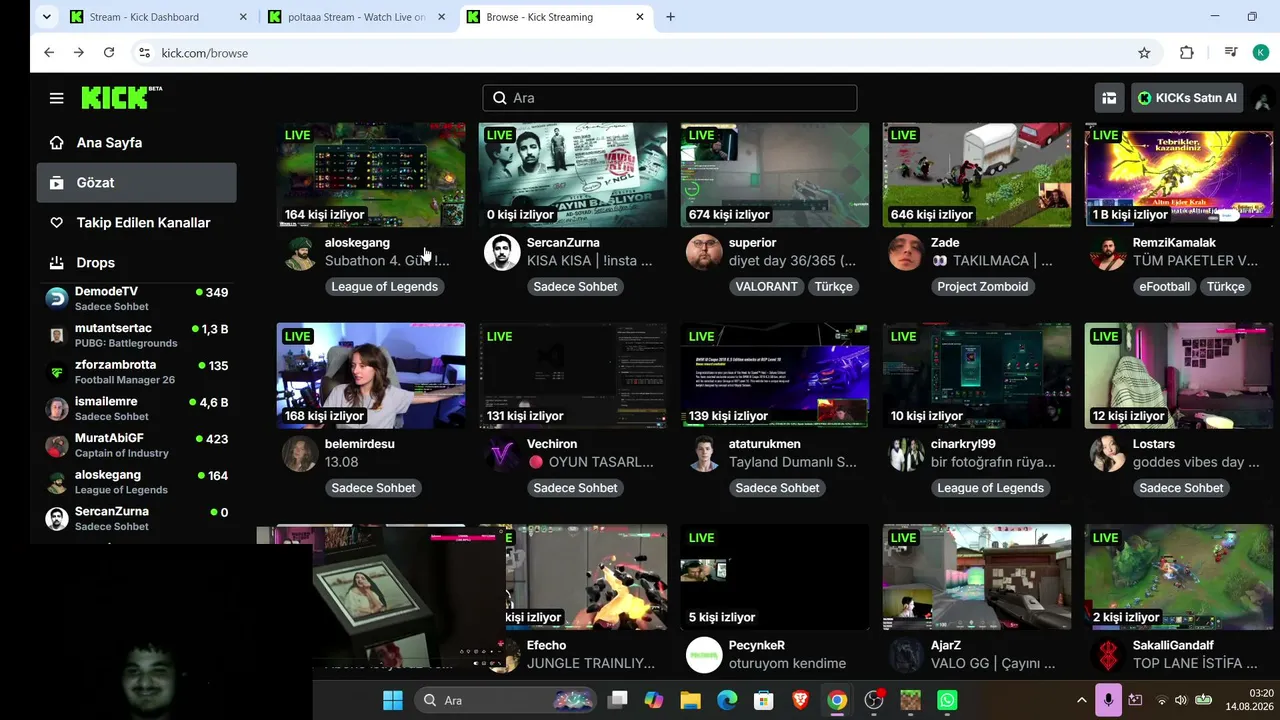1280x720 pixels.
Task: Open DemodeTV in the sidebar channel list
Action: coord(137,298)
